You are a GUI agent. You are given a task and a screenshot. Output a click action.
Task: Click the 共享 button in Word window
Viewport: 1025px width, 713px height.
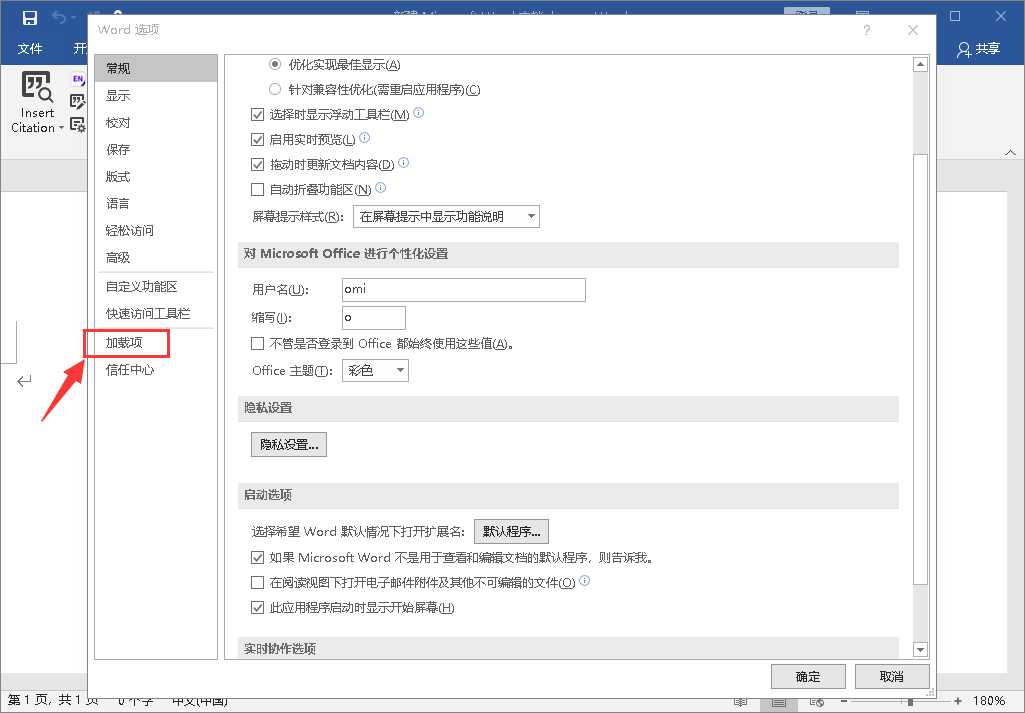(x=979, y=50)
